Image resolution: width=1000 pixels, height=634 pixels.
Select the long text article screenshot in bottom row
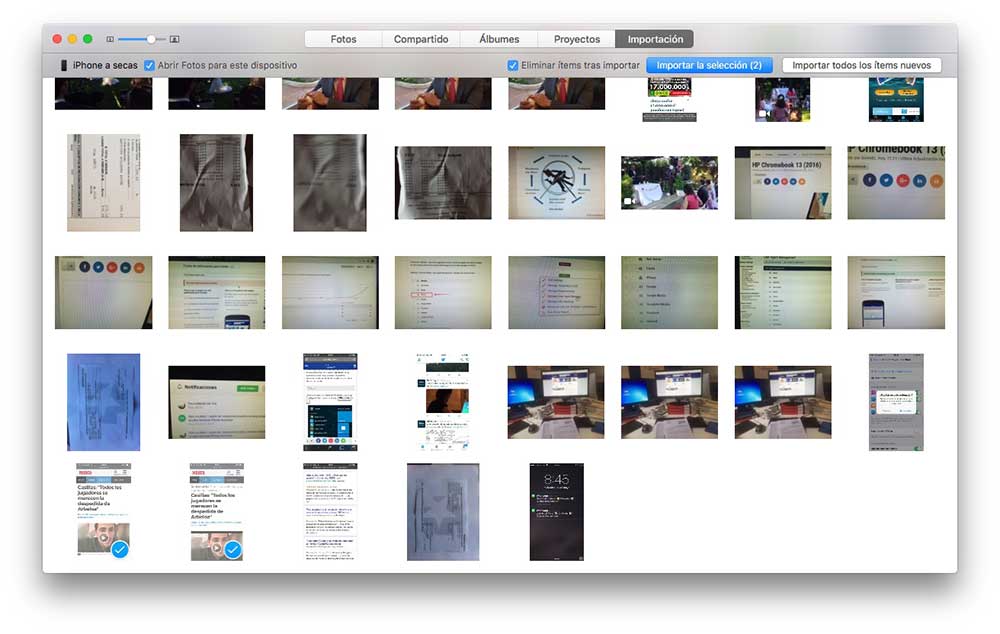click(330, 512)
